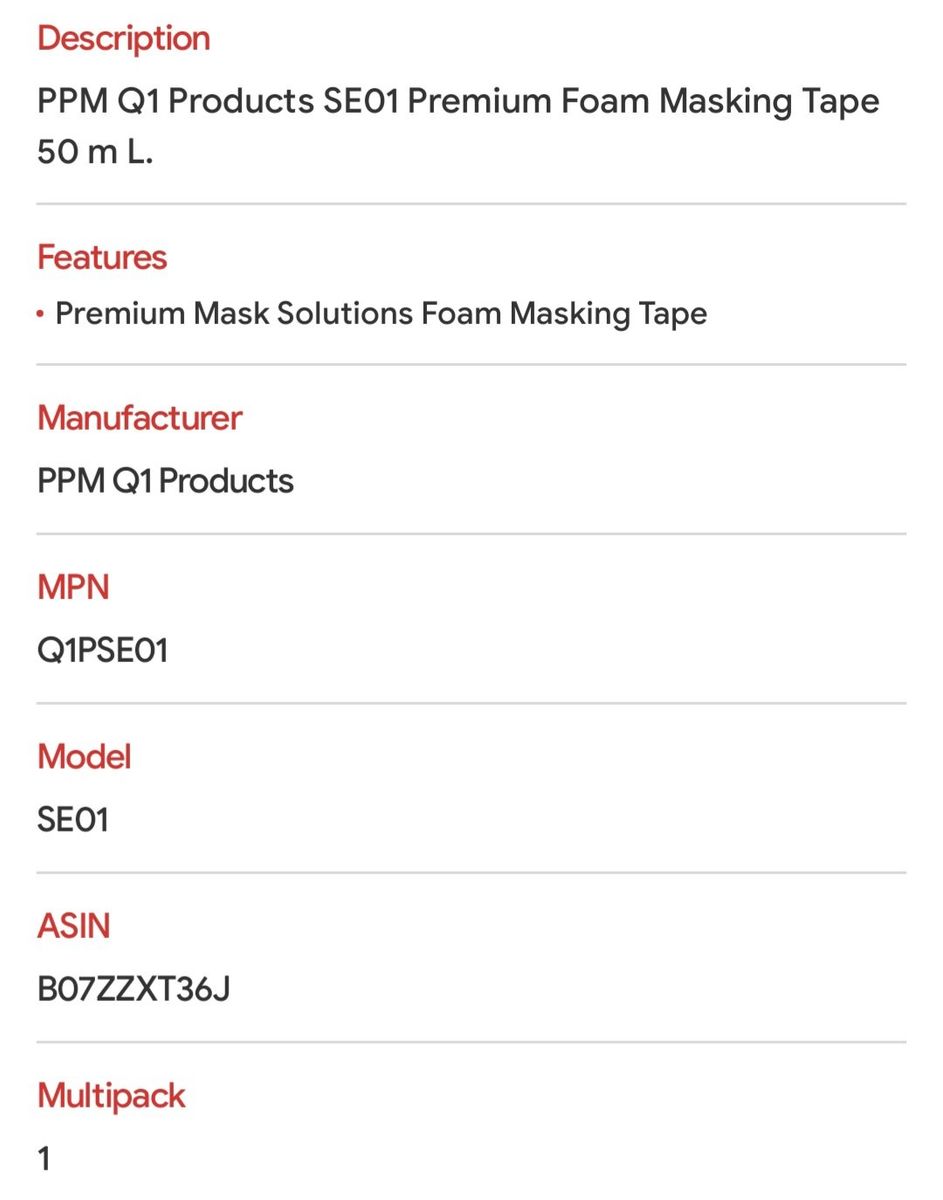Select the Q1PSE01 part number

tap(102, 651)
